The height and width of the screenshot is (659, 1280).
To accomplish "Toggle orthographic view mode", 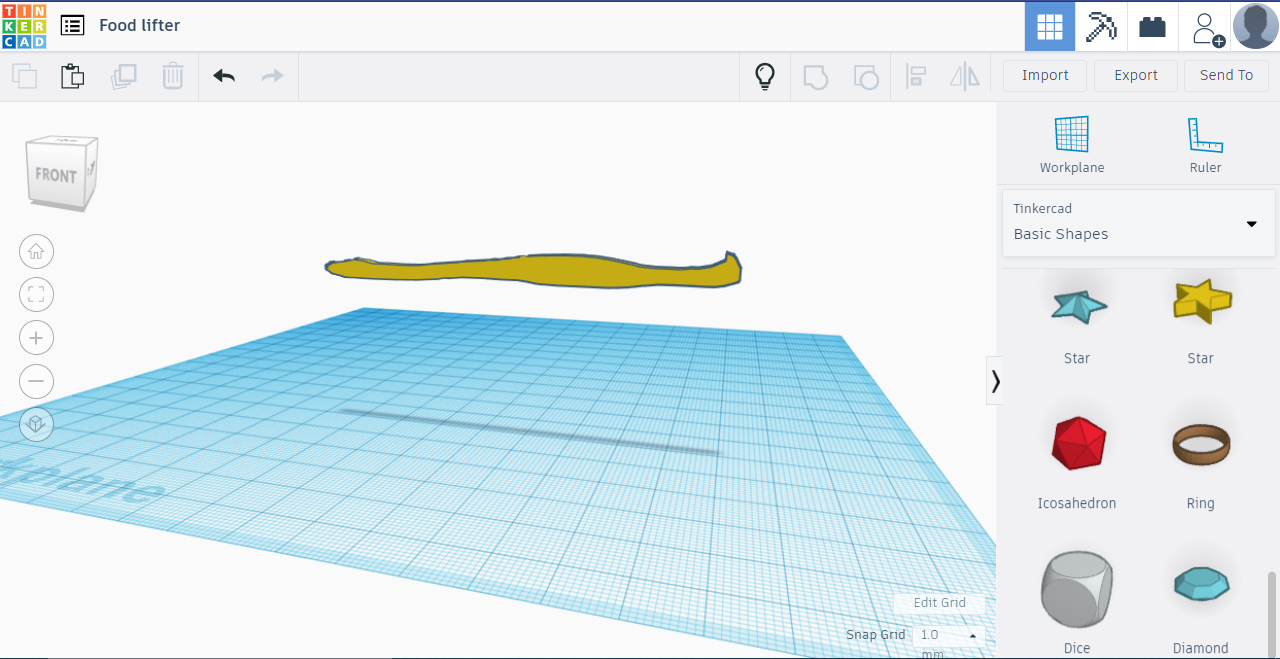I will (x=36, y=423).
